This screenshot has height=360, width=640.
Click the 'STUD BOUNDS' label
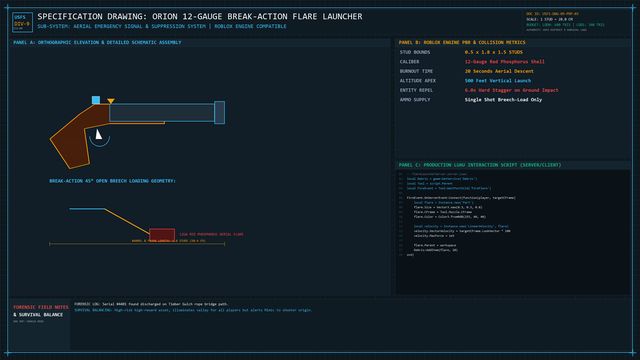[x=415, y=52]
